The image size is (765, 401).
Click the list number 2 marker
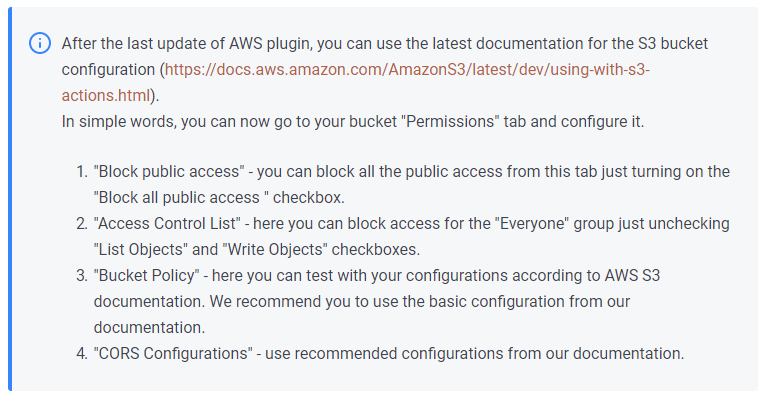[x=82, y=223]
